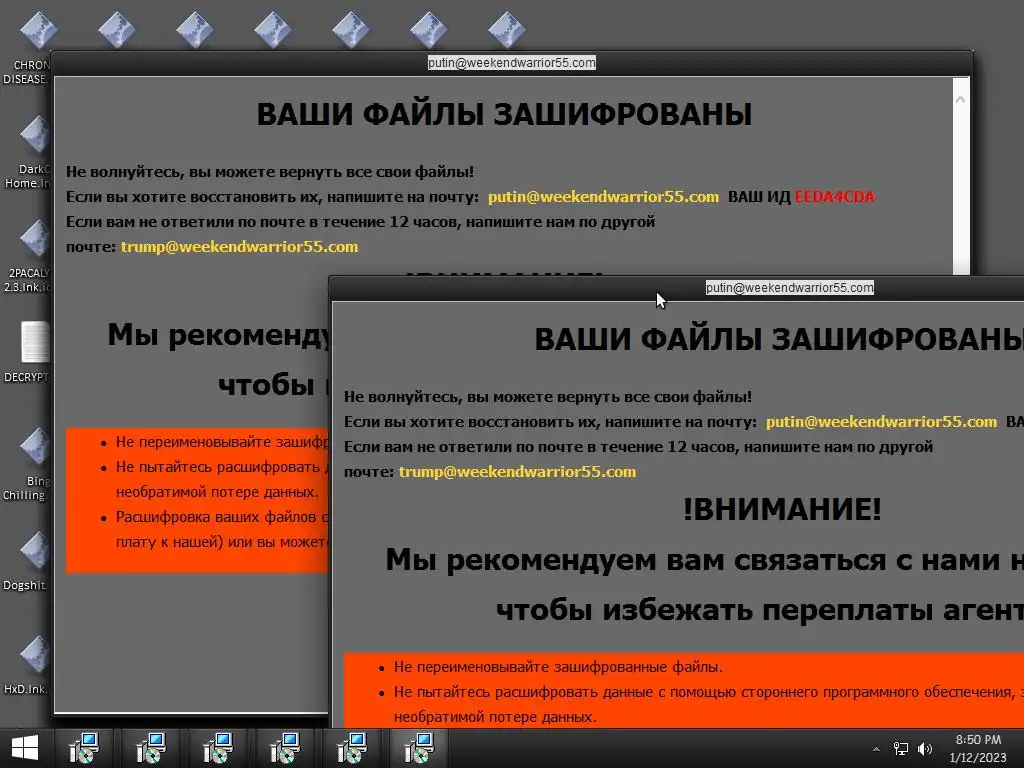Click the date 1/12/2023 in taskbar
This screenshot has width=1024, height=768.
(x=978, y=758)
